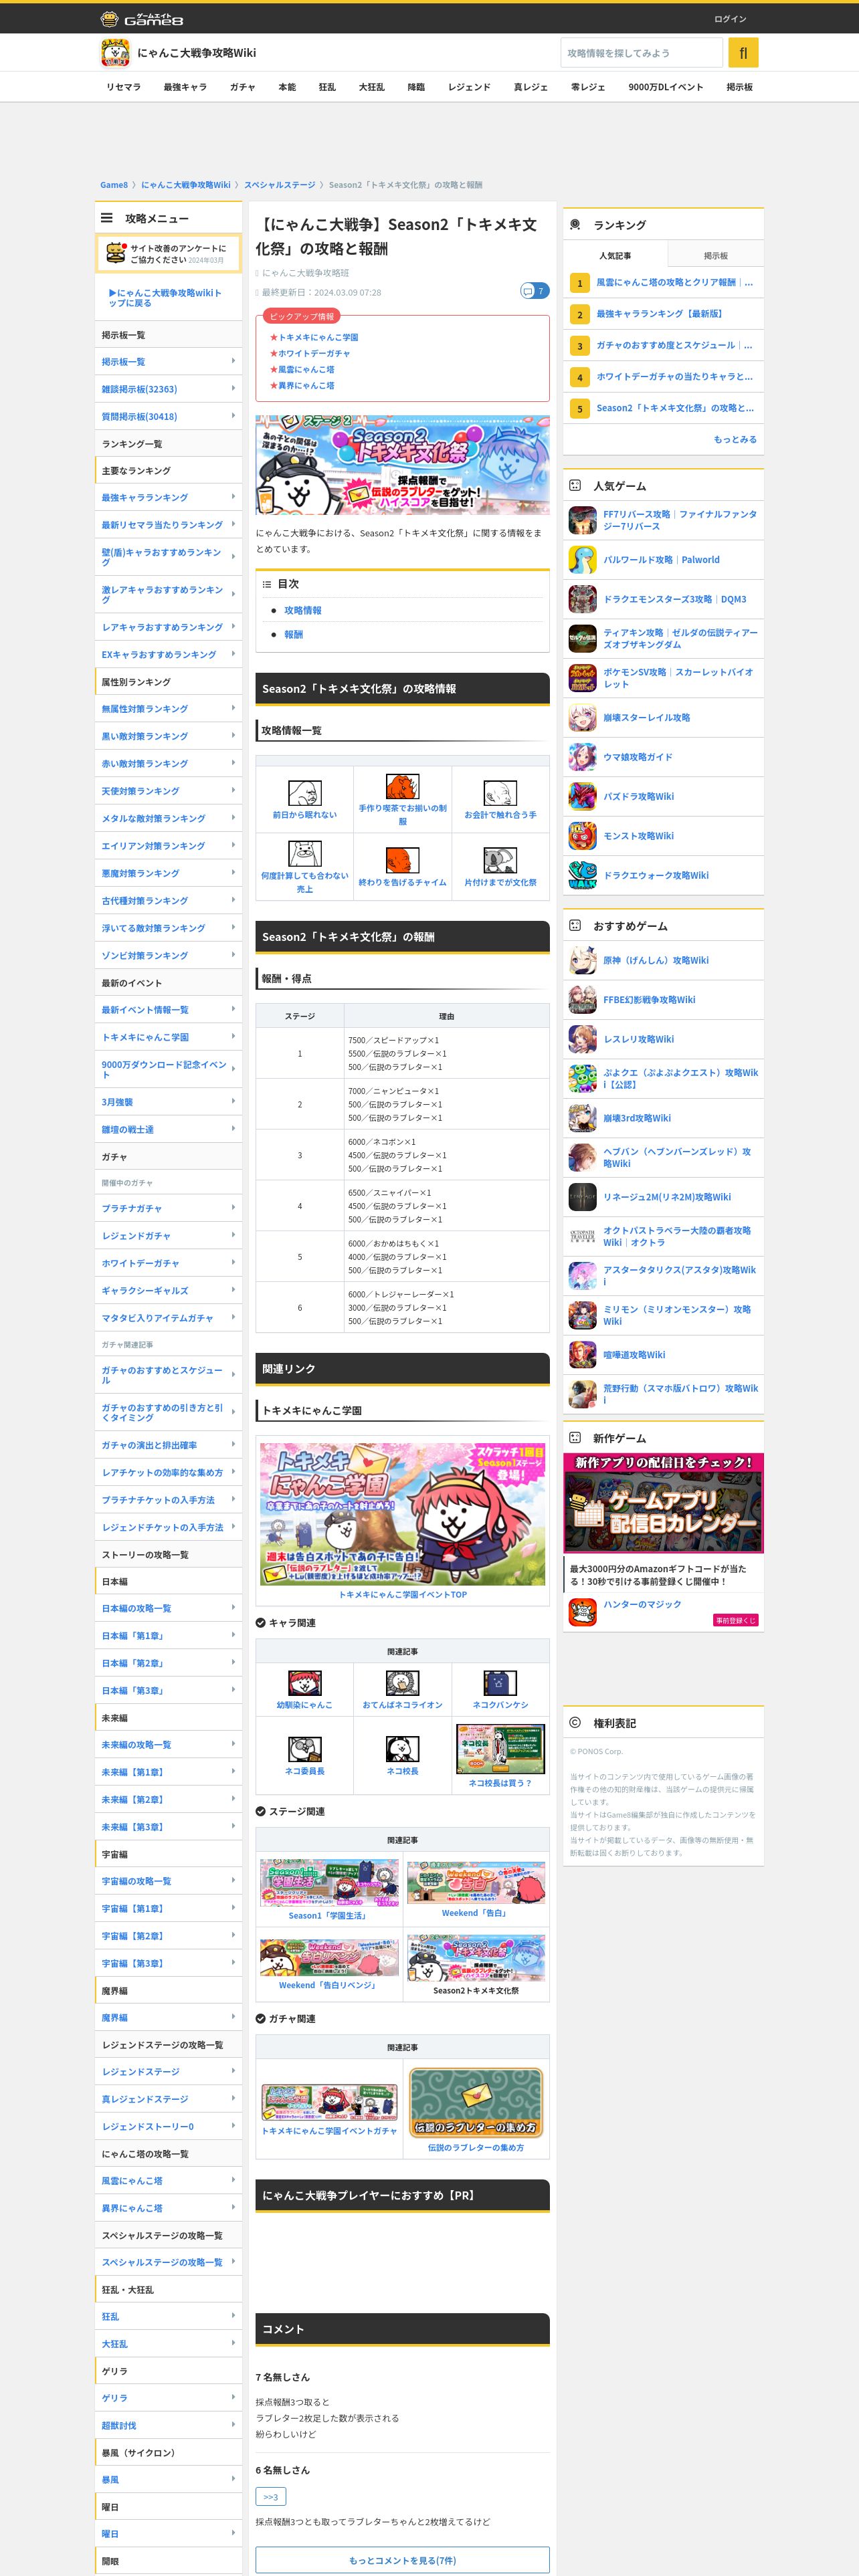Screen dimensions: 859x2576
Task: Click the 崩壊スターレイル攻略 icon
Action: pos(582,717)
